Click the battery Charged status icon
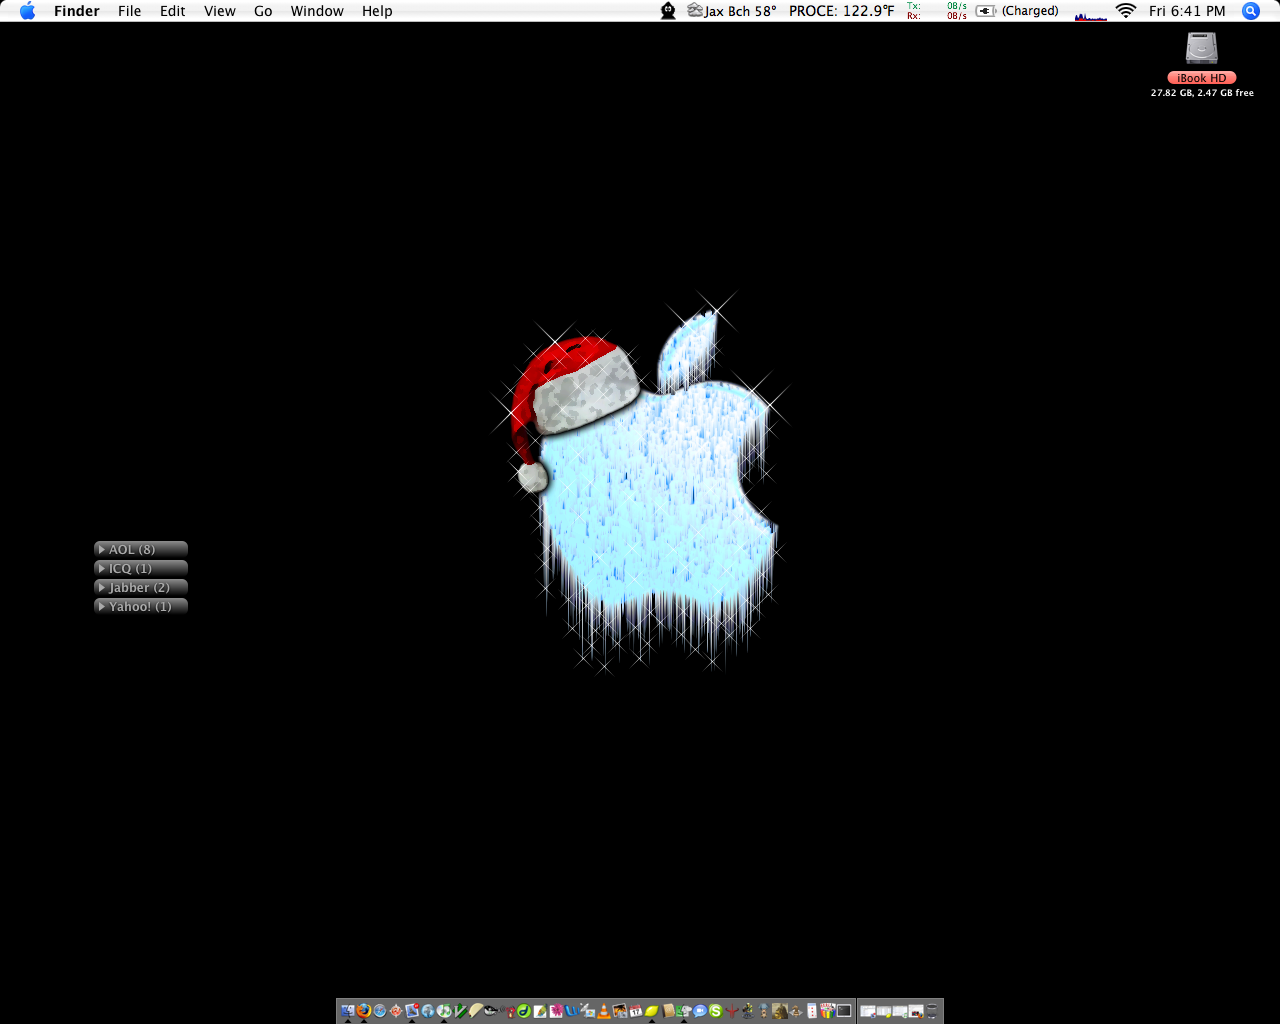 (1018, 11)
